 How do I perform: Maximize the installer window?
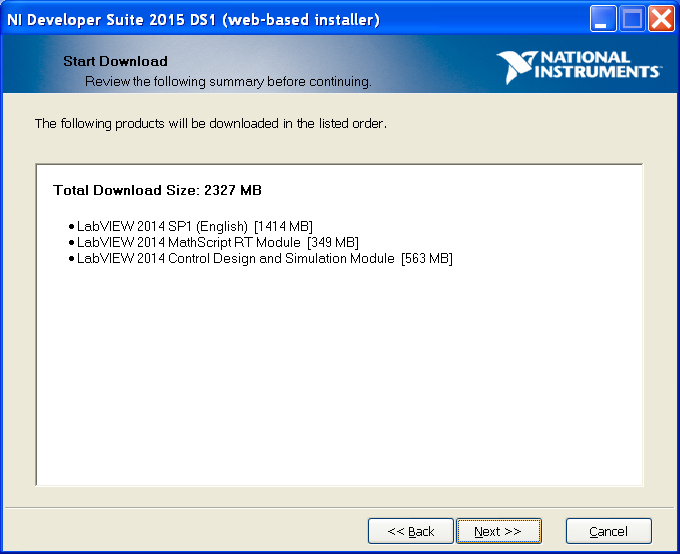click(632, 19)
